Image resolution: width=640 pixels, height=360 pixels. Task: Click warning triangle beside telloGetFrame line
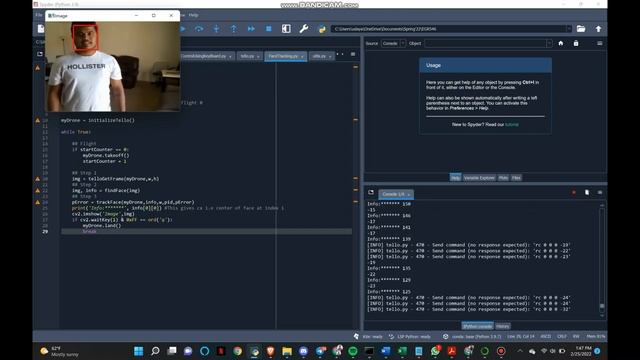(38, 179)
